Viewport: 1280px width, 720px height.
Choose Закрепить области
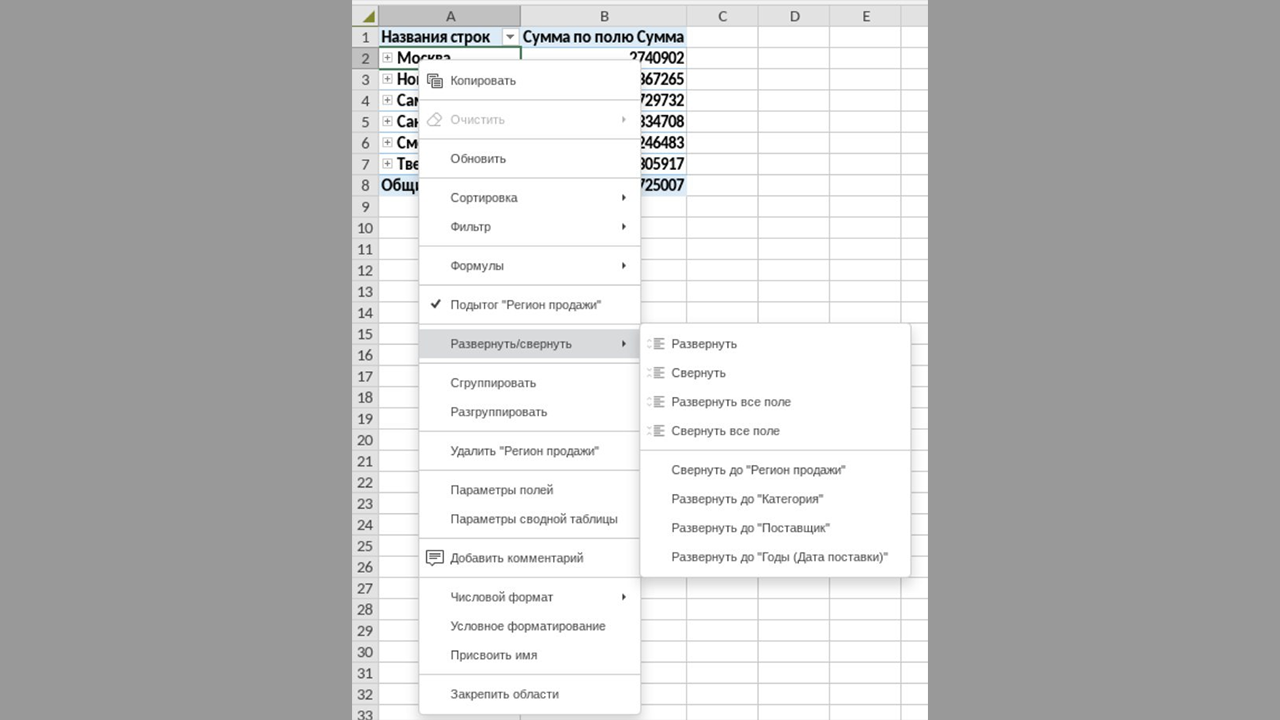pos(529,694)
